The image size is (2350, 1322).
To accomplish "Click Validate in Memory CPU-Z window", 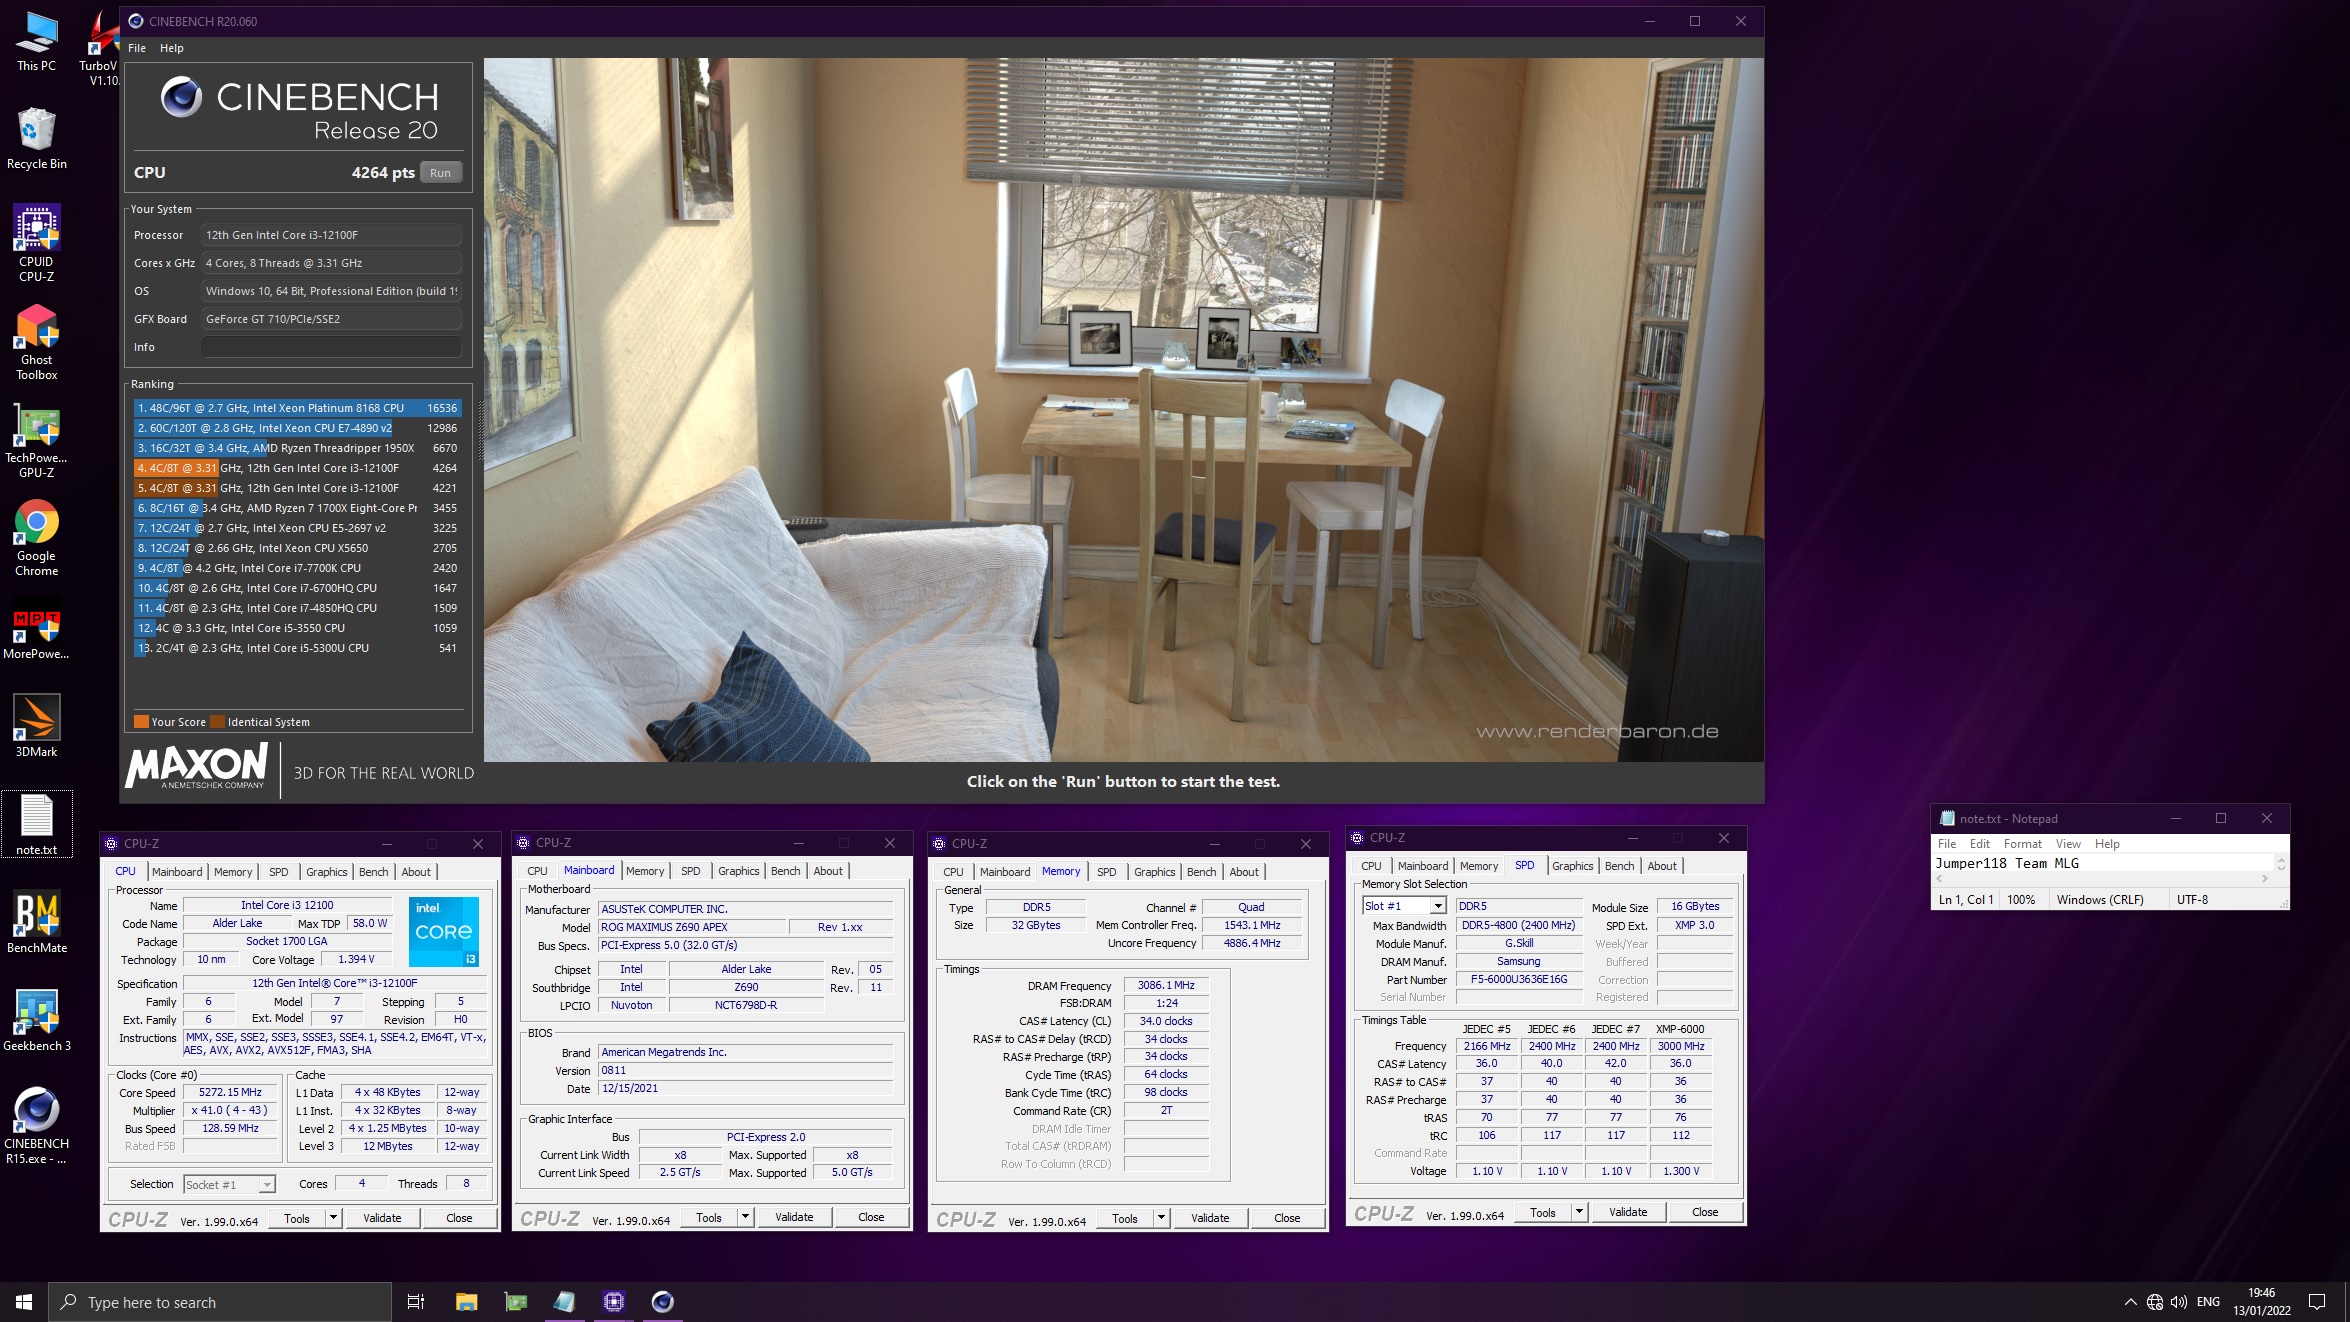I will click(x=1210, y=1218).
